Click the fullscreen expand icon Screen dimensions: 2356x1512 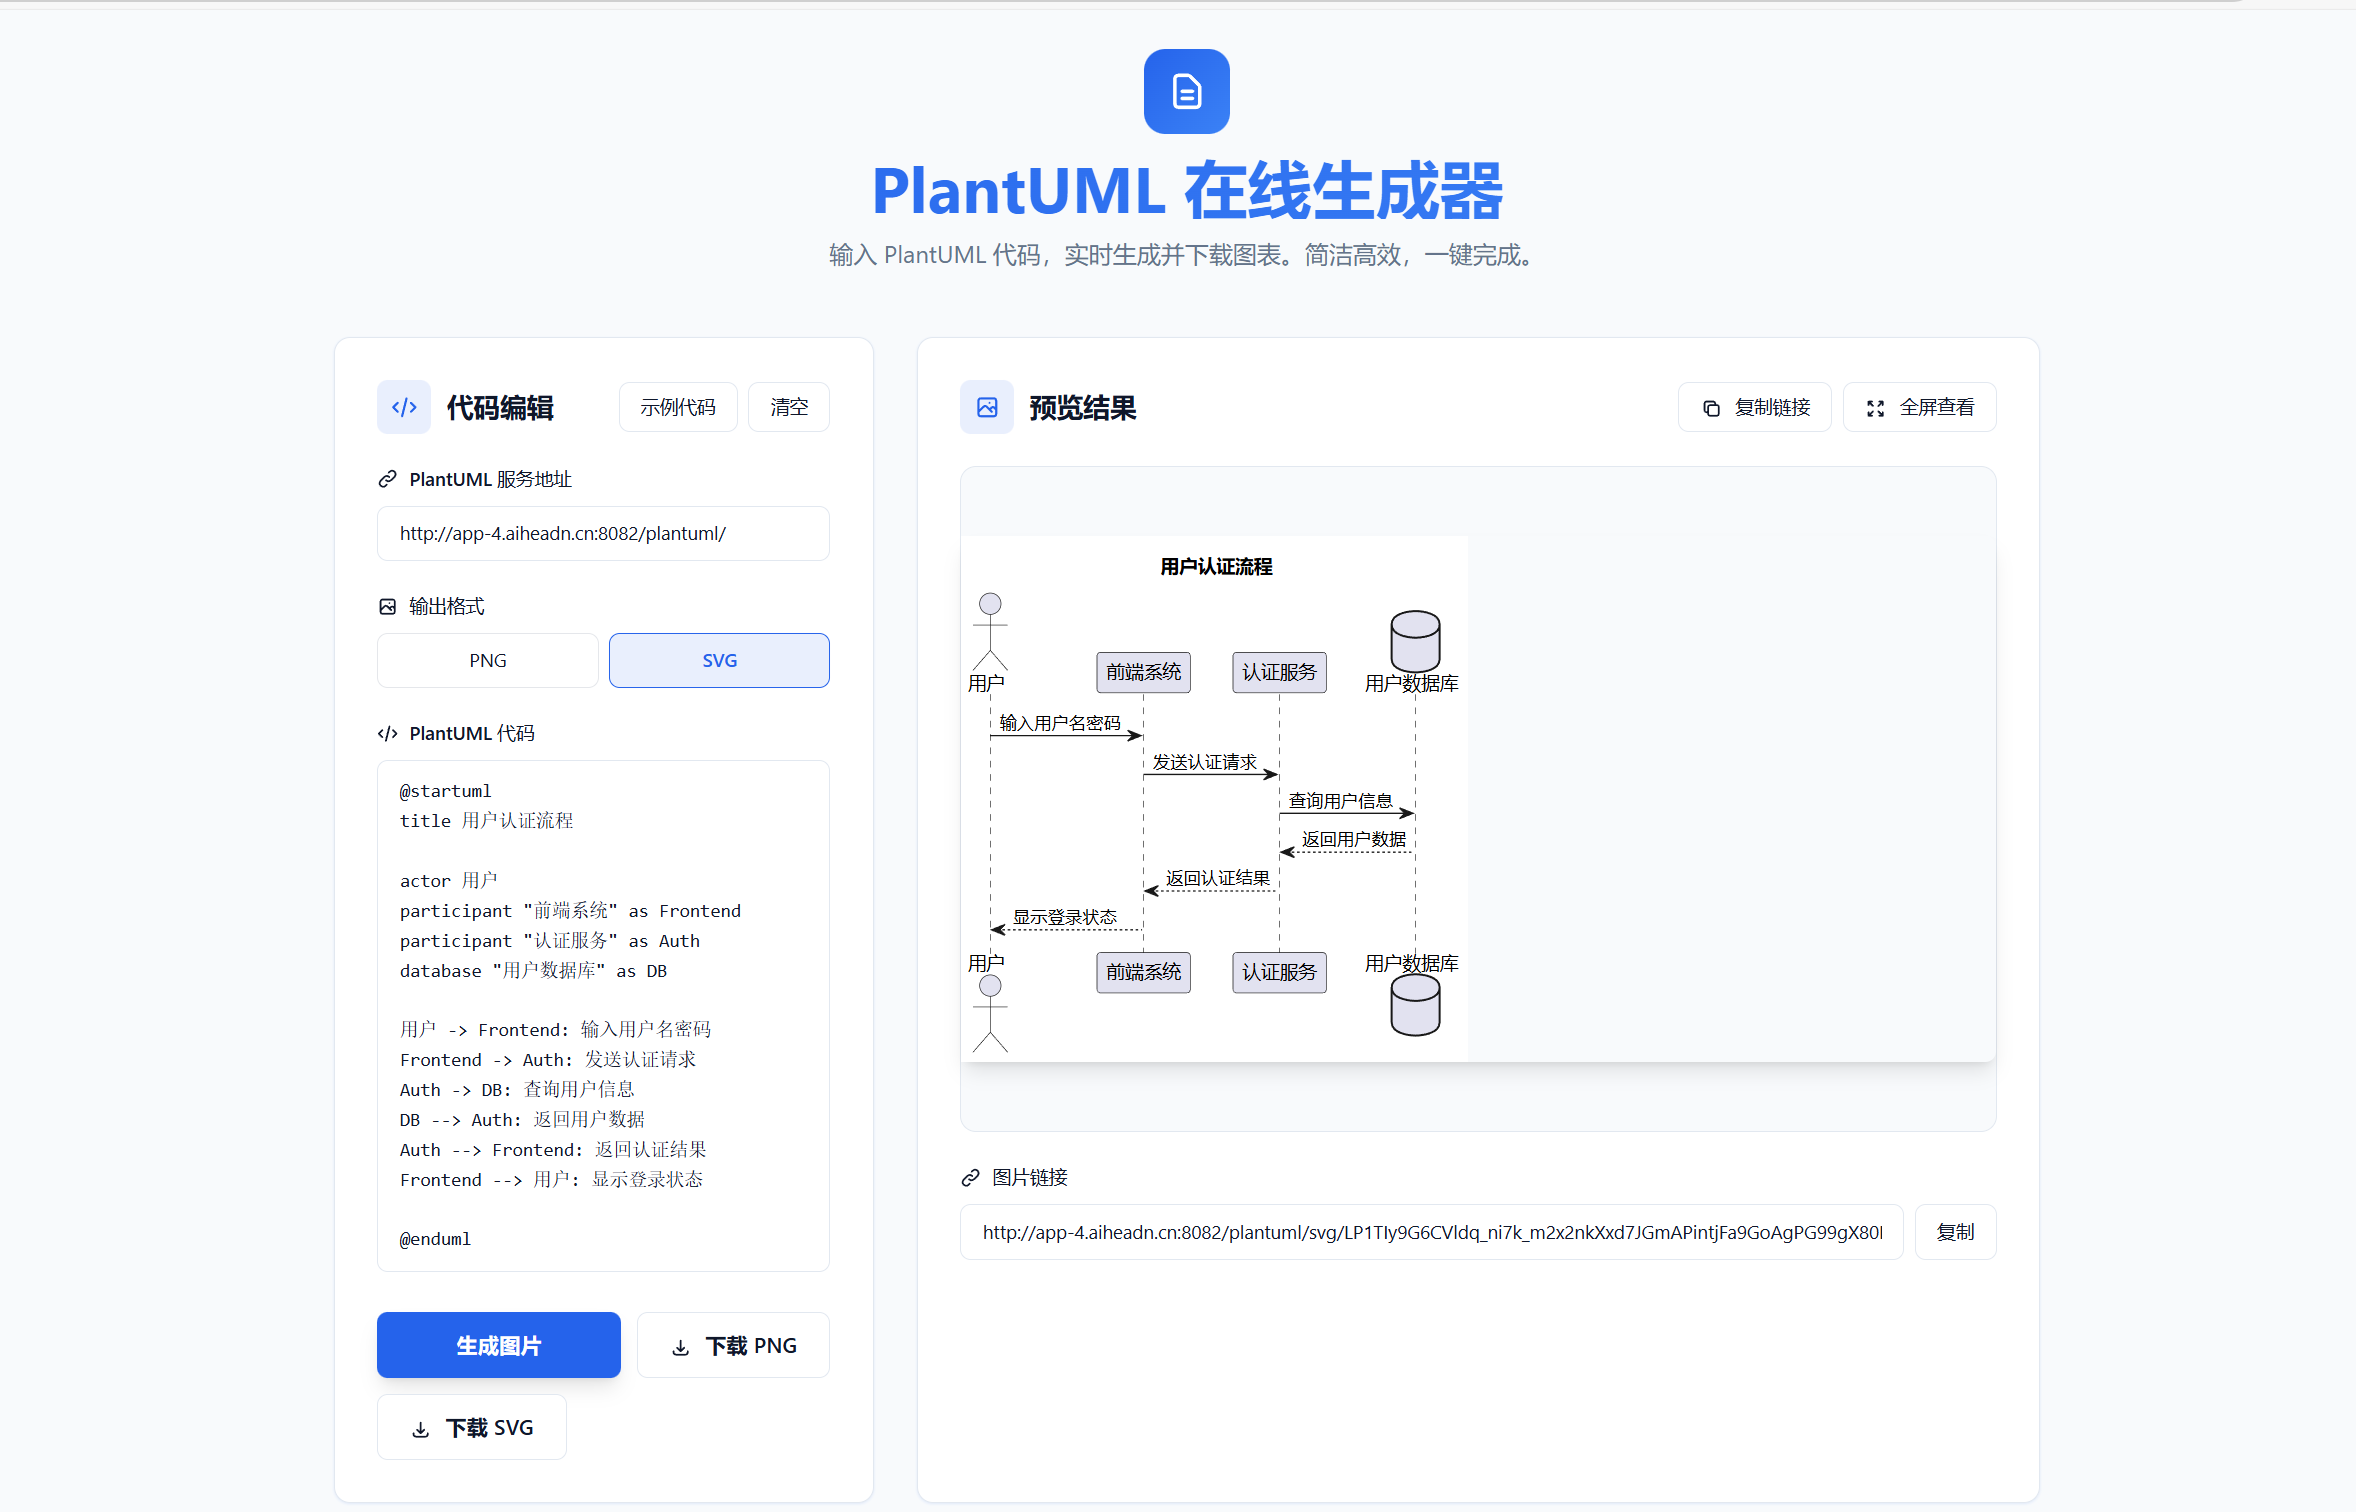[1875, 408]
